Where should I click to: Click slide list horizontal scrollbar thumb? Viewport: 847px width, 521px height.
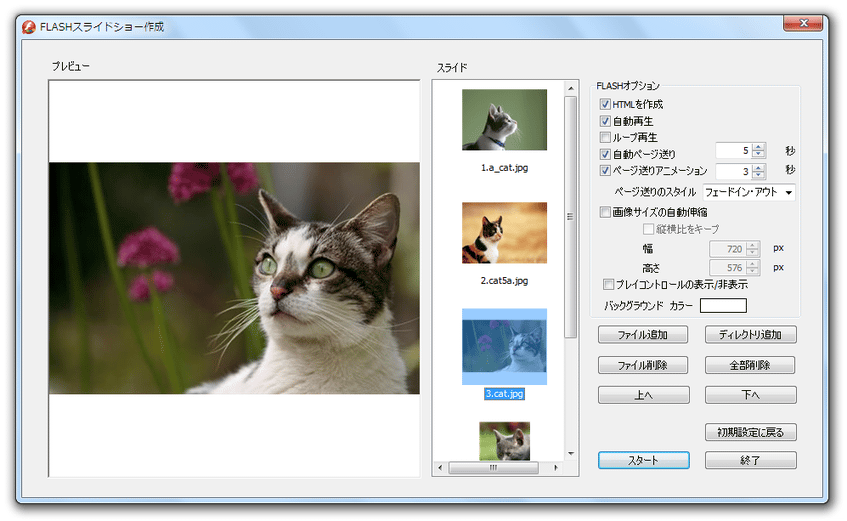pos(493,468)
